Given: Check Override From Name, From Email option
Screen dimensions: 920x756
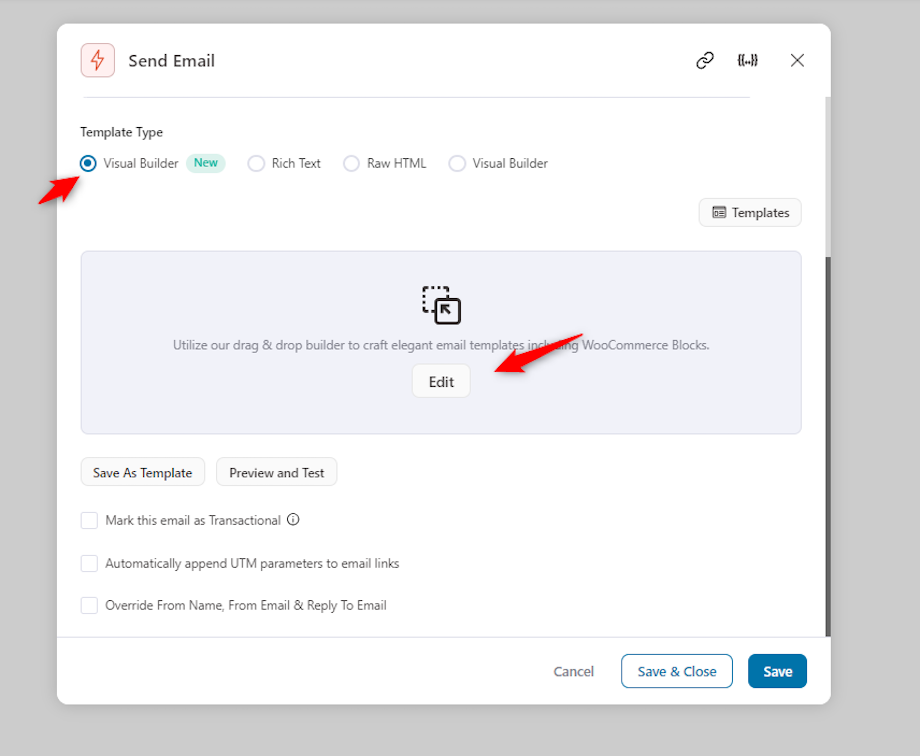Looking at the screenshot, I should [89, 605].
